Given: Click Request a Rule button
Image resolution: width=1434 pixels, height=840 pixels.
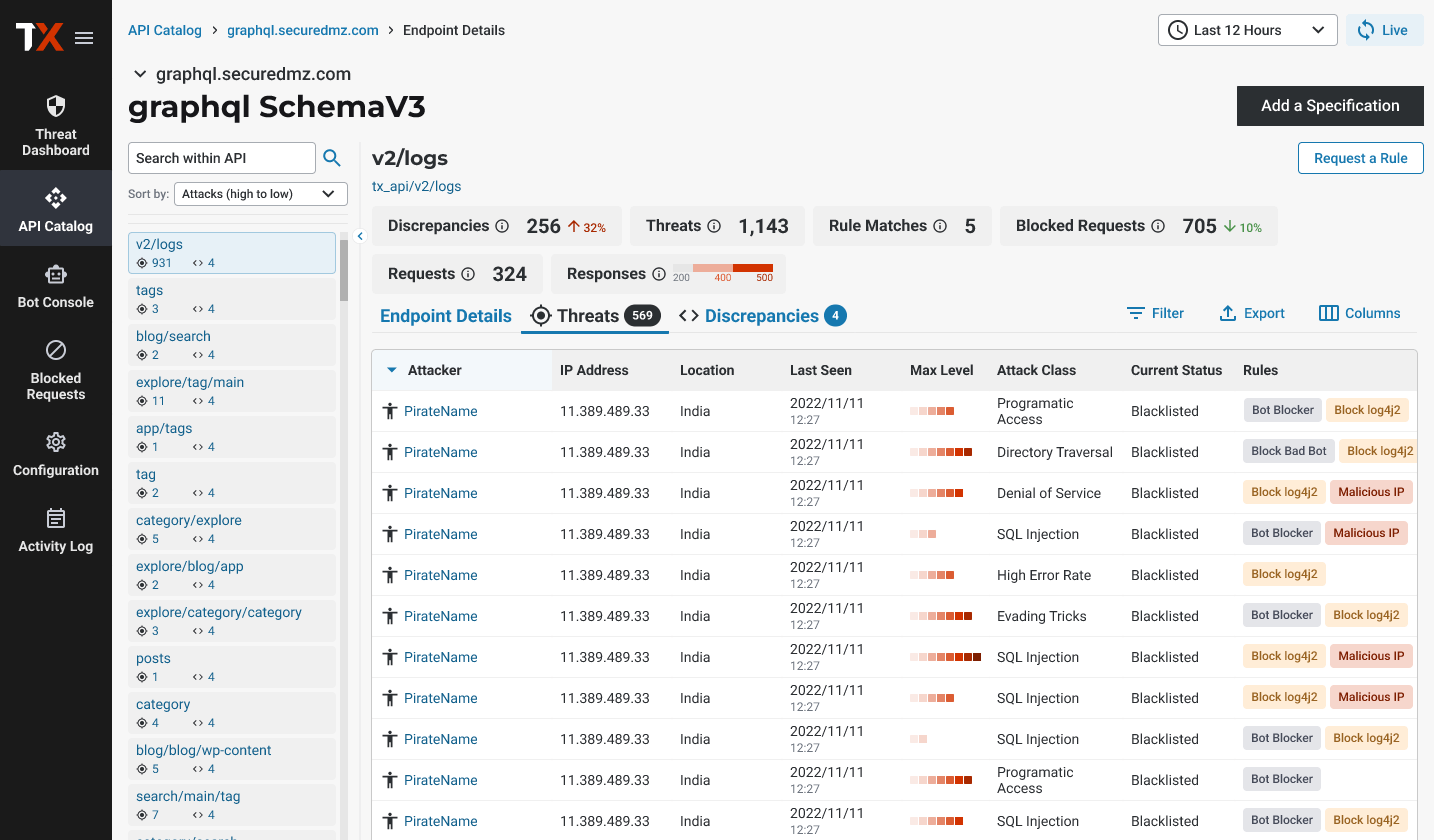Looking at the screenshot, I should (1360, 158).
